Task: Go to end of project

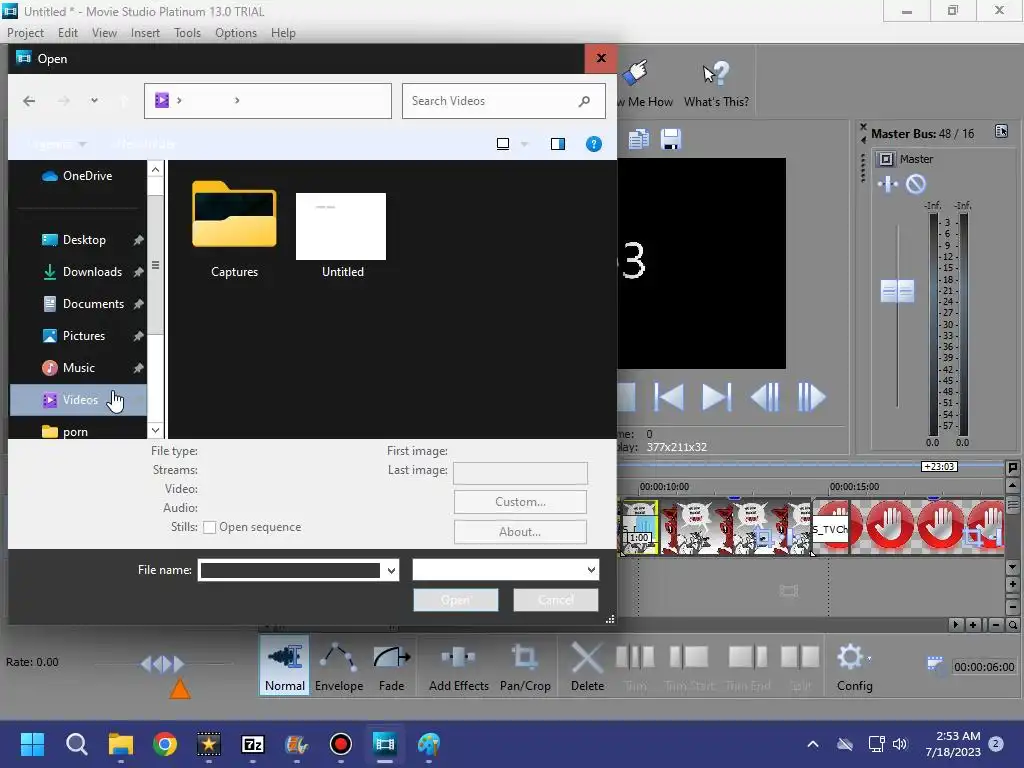Action: [x=716, y=396]
